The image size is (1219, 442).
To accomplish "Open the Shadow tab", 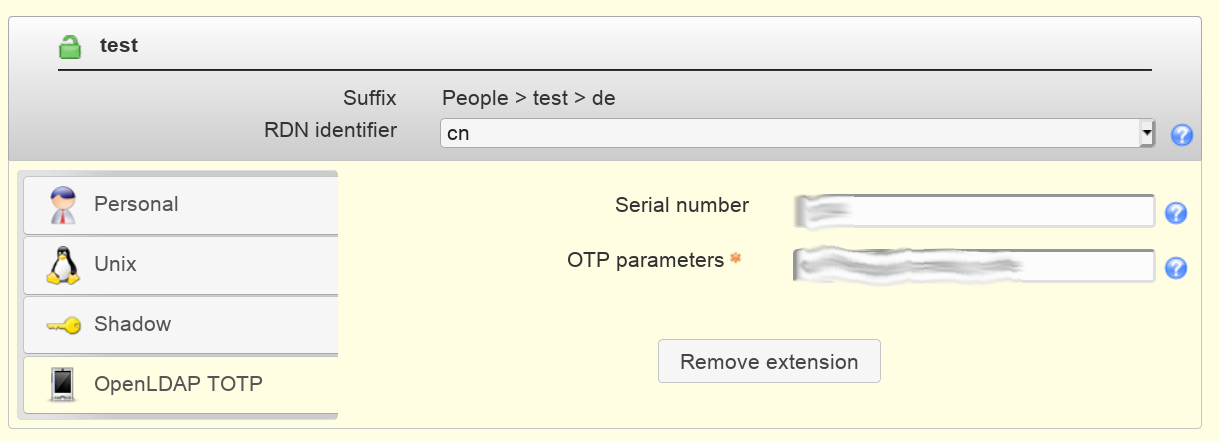I will point(180,325).
